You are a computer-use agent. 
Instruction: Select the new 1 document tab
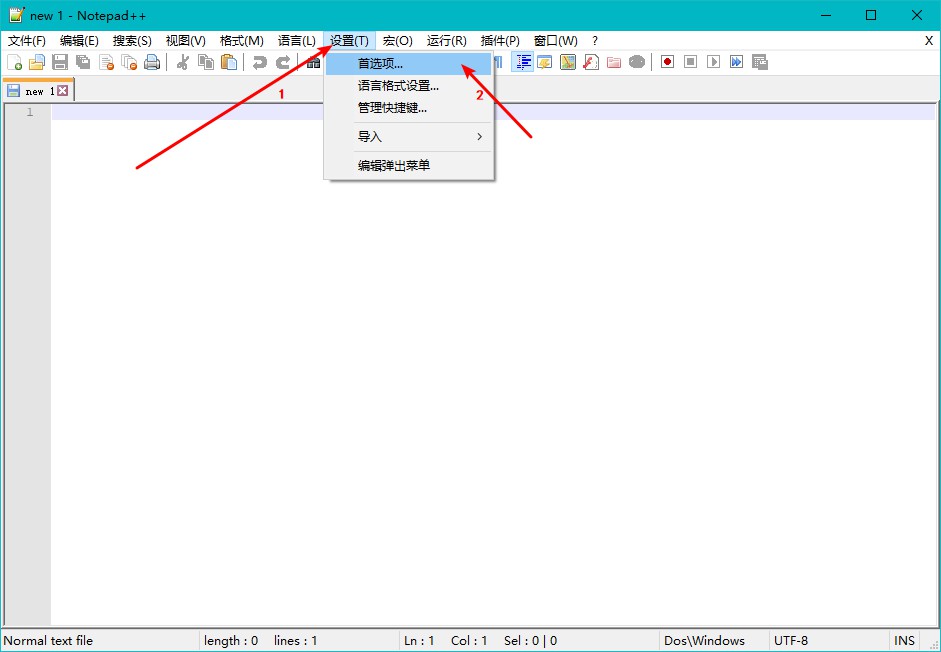point(38,91)
